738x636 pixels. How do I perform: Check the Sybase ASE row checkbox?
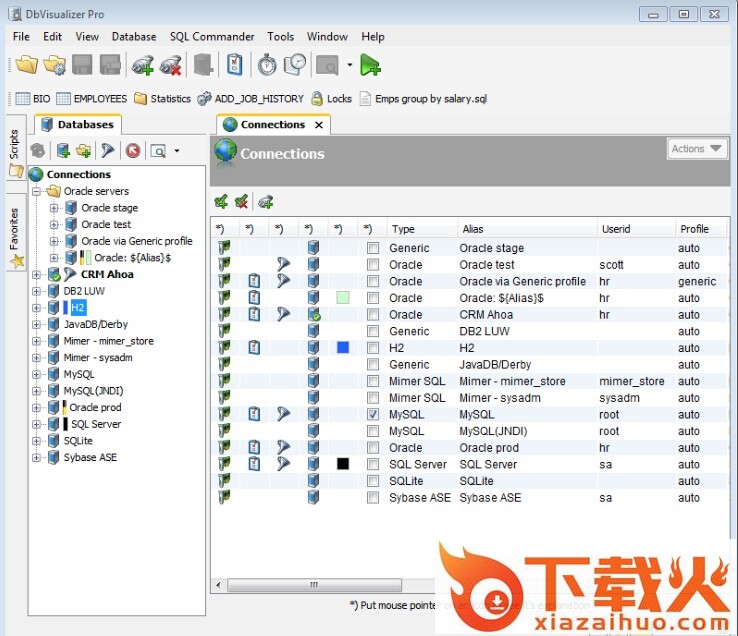pos(373,498)
